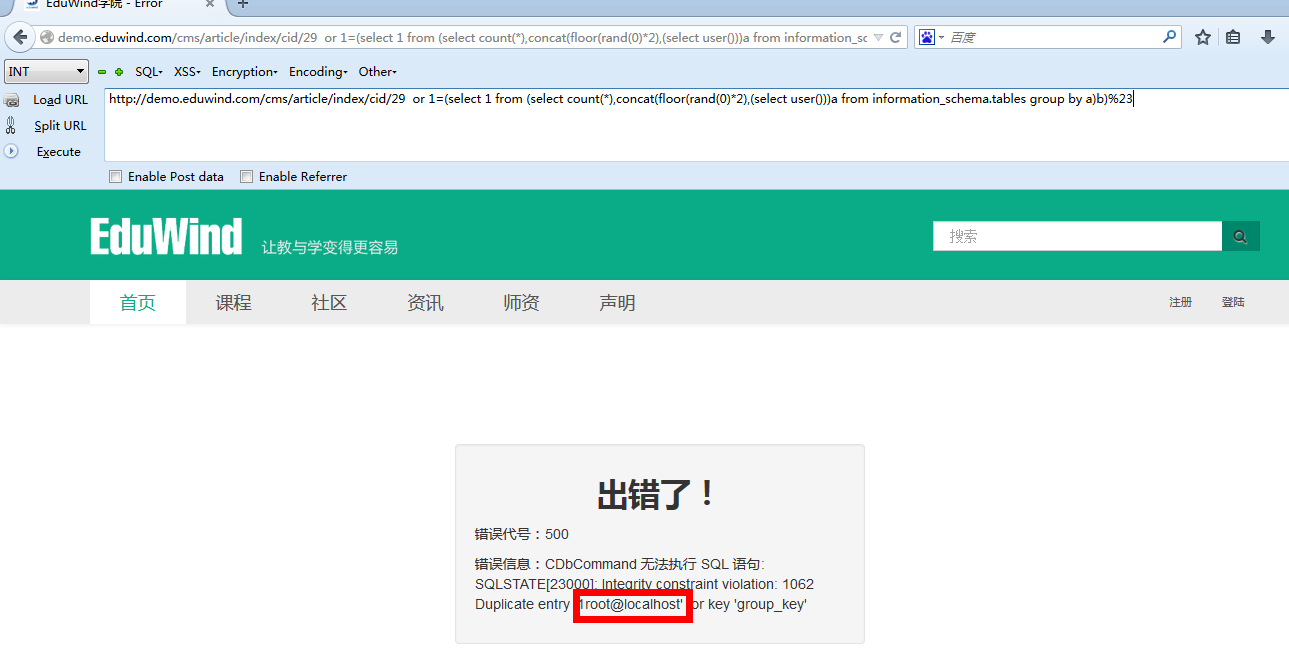Image resolution: width=1289 pixels, height=666 pixels.
Task: Click the Baidu search engine paw icon
Action: coord(927,37)
